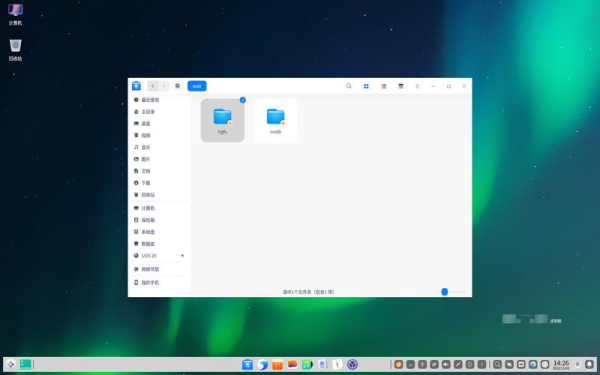Click the selection status text at the bottom
The width and height of the screenshot is (600, 375).
coord(308,292)
